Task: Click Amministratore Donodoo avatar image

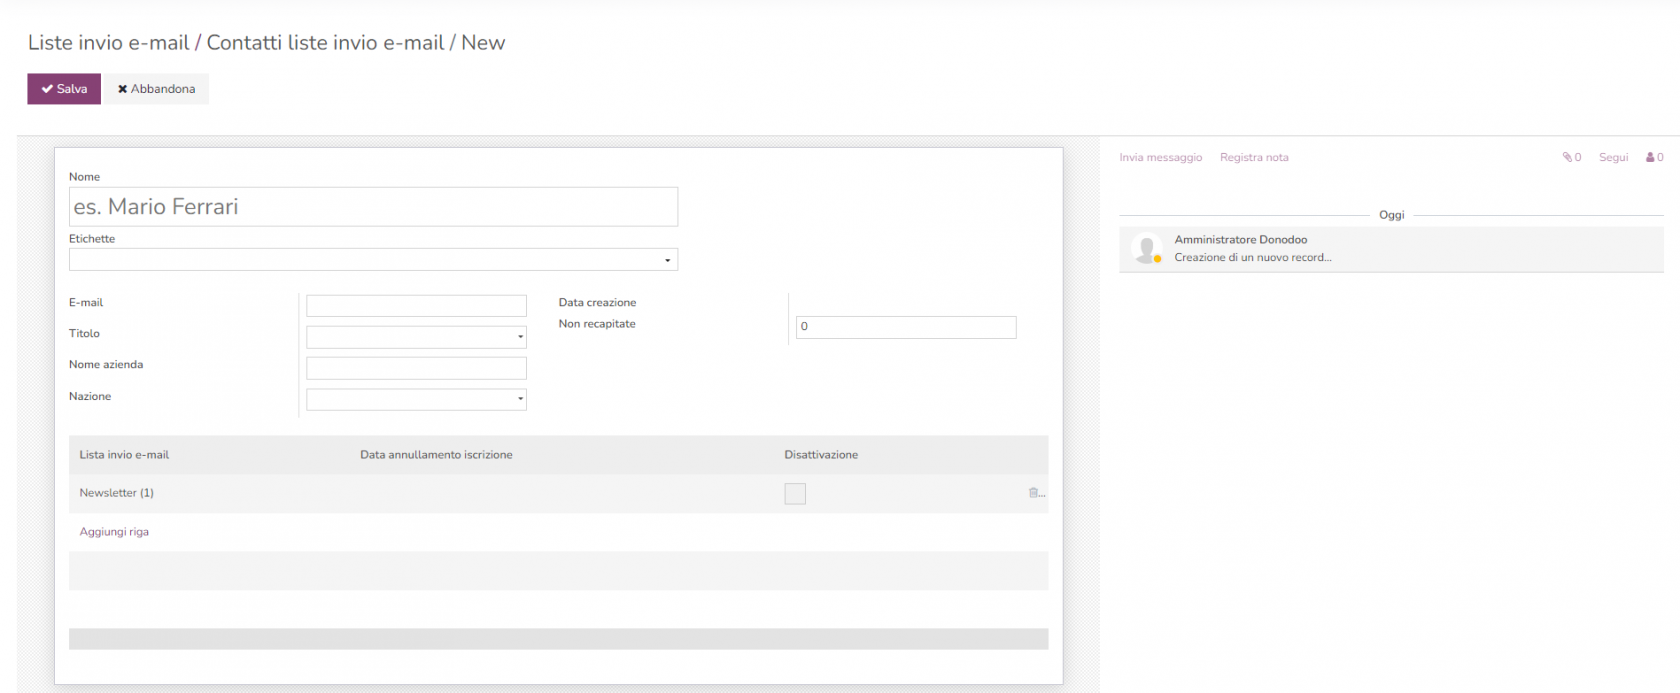Action: (x=1146, y=248)
